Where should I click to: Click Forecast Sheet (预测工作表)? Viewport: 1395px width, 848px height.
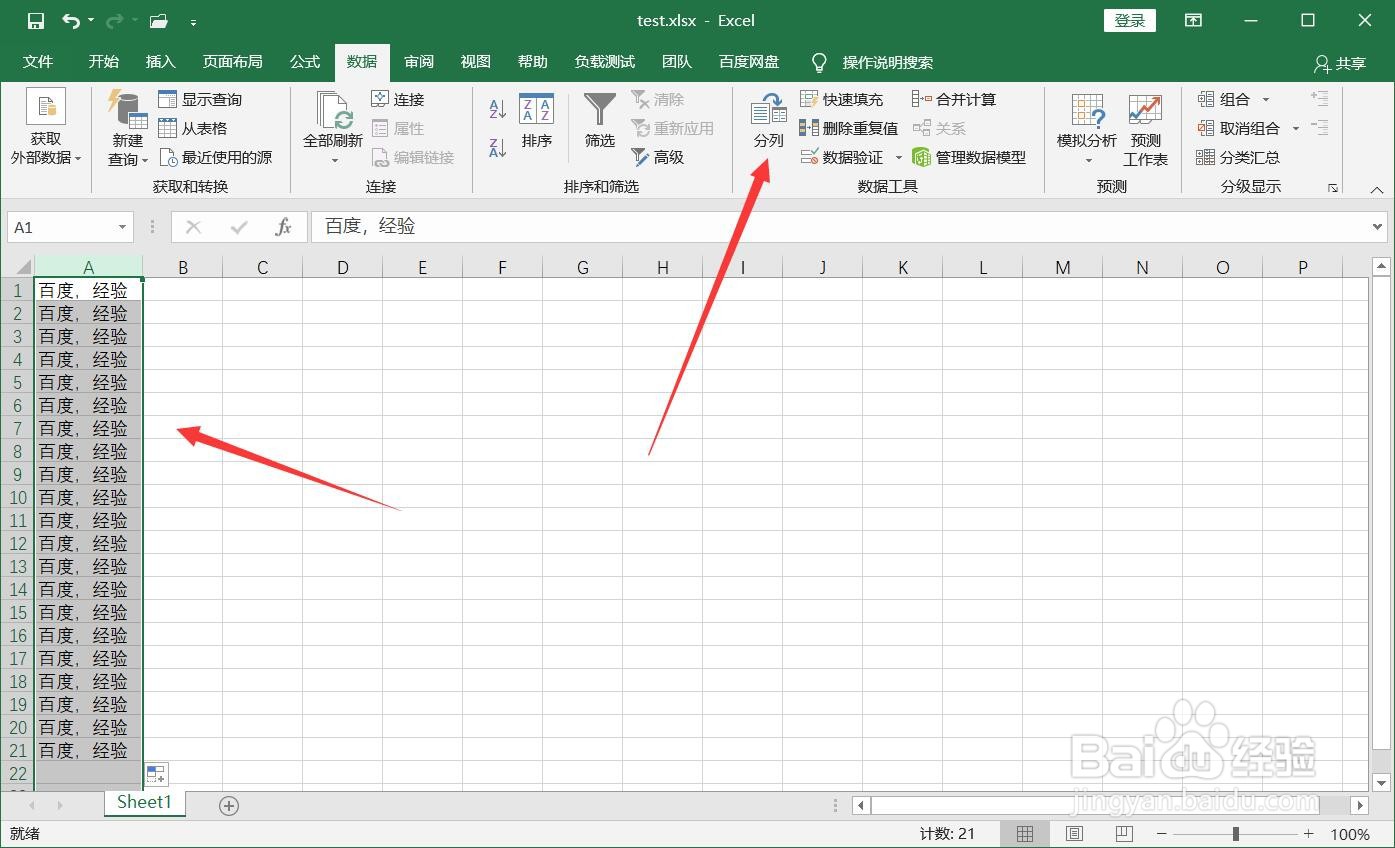coord(1145,129)
